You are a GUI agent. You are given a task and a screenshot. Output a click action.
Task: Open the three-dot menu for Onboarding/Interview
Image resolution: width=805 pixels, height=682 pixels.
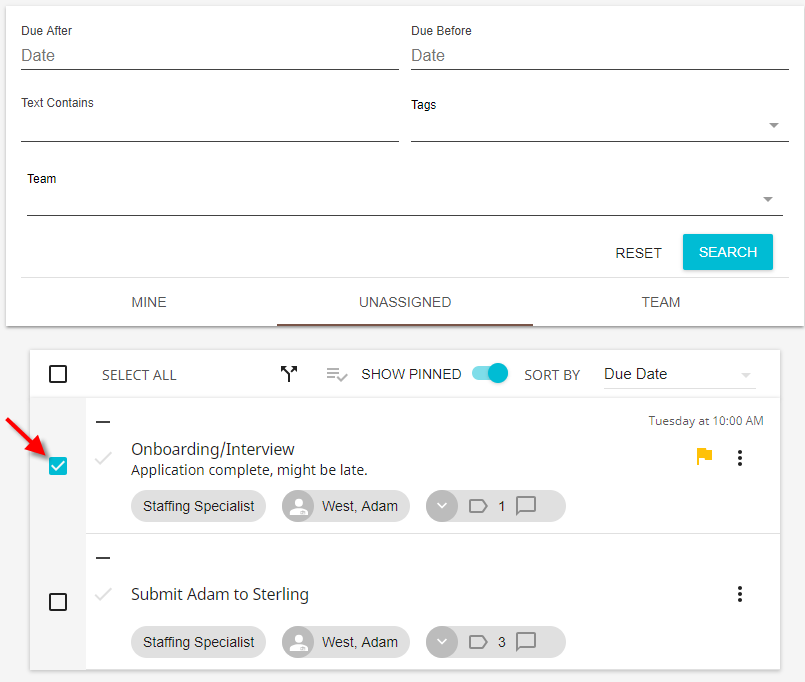point(740,458)
